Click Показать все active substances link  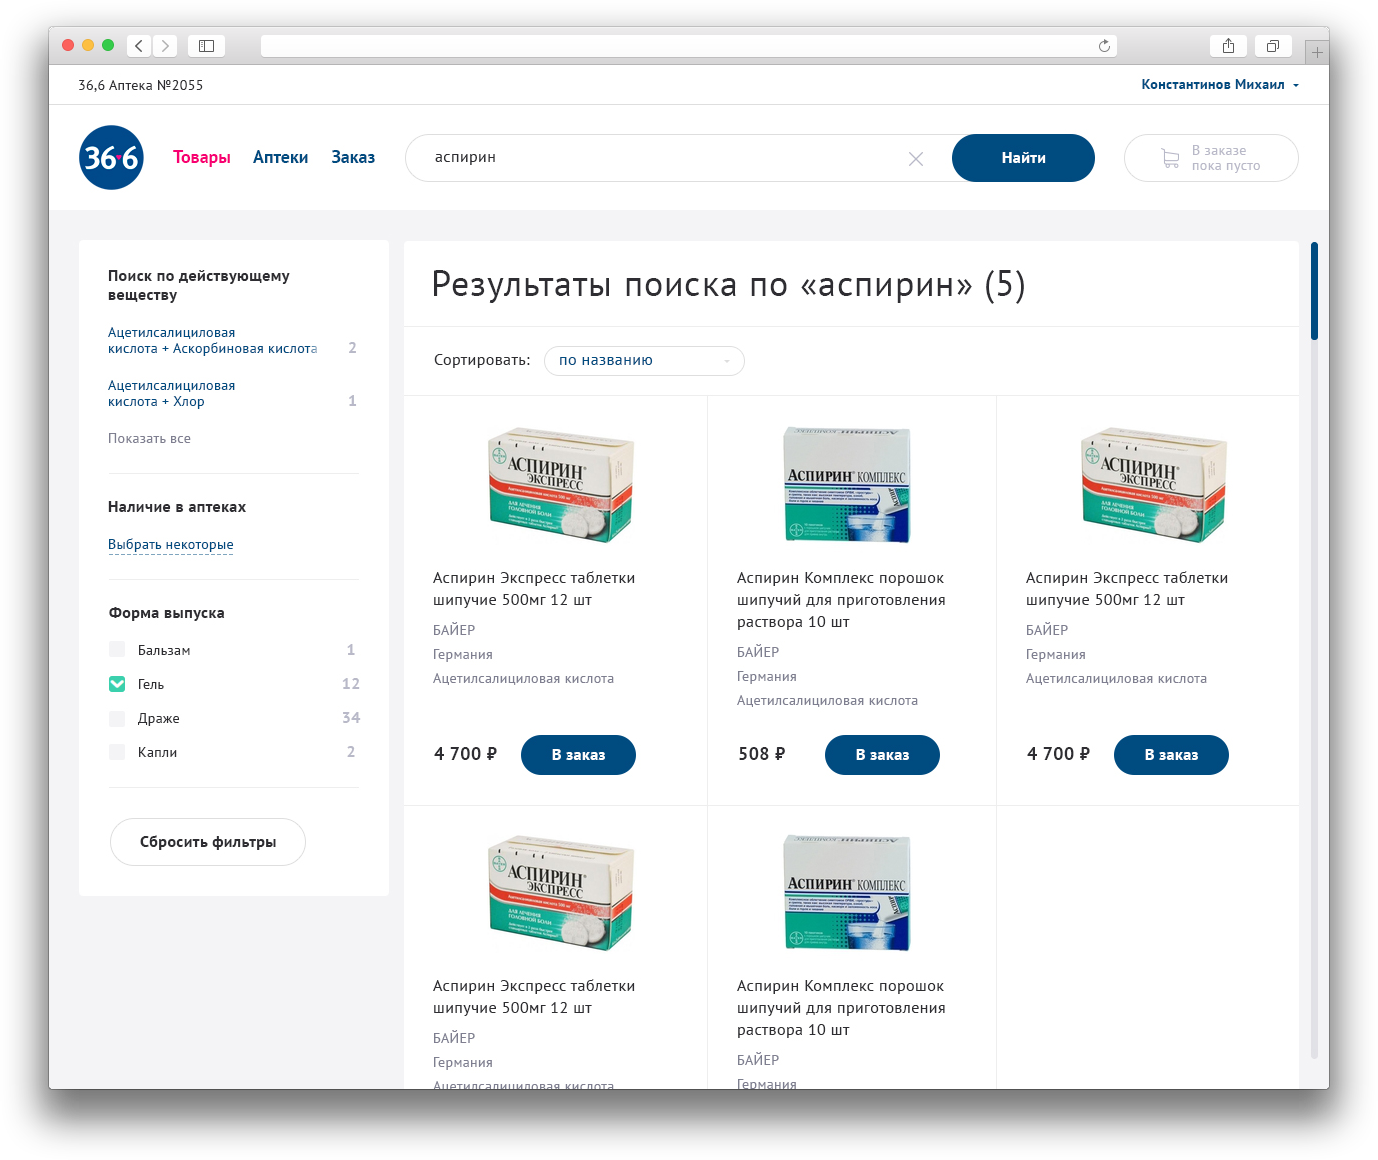(x=149, y=438)
